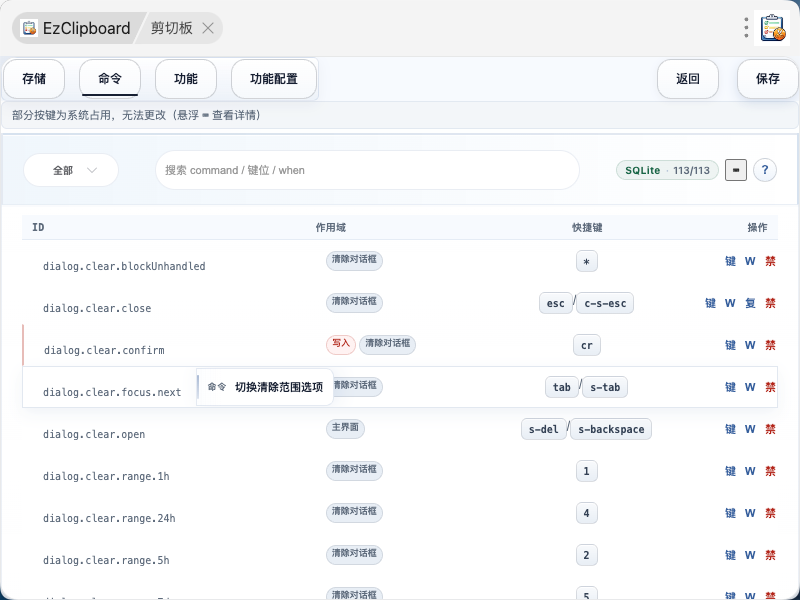Click the question mark help icon

click(764, 170)
